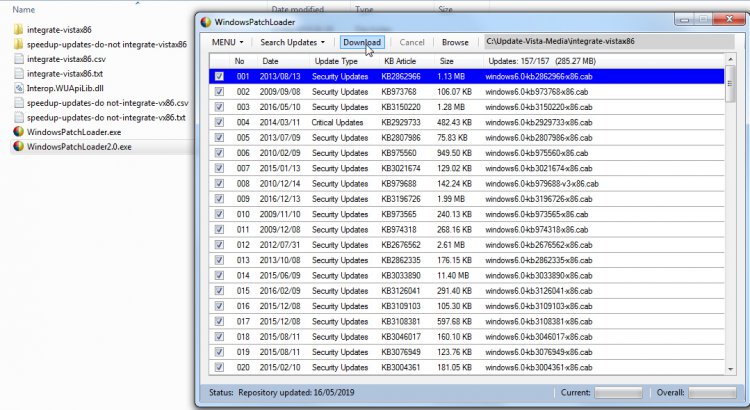Click the vertical scrollbar thumb of update list
This screenshot has height=410, width=750.
(x=730, y=84)
